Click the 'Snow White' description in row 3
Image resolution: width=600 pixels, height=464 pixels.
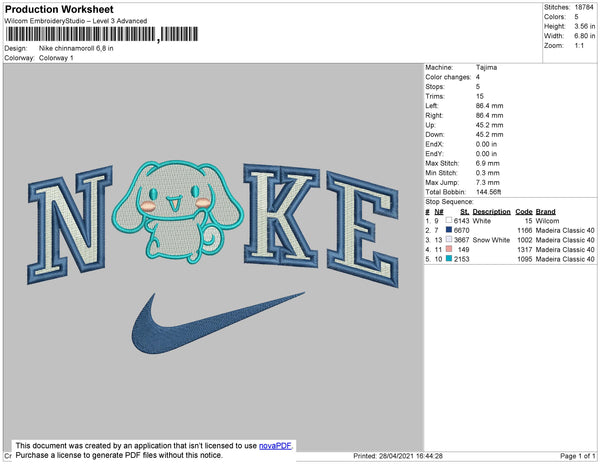(x=491, y=240)
